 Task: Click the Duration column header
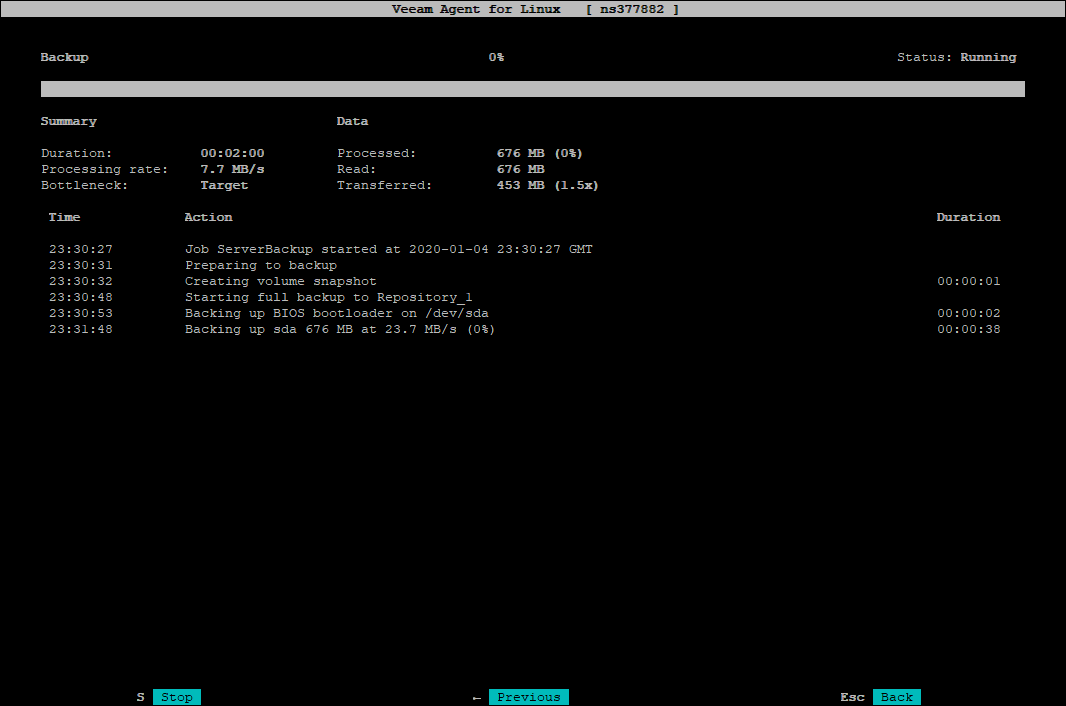968,218
